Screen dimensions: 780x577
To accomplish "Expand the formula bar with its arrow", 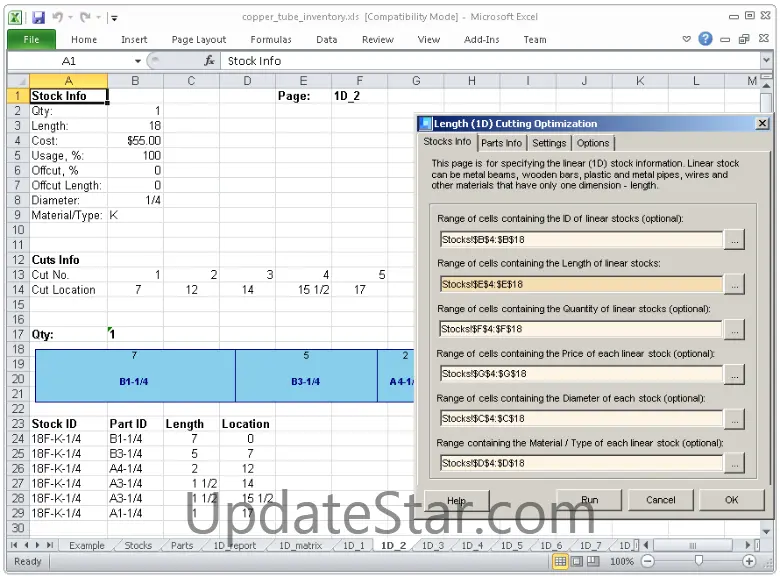I will pos(766,61).
